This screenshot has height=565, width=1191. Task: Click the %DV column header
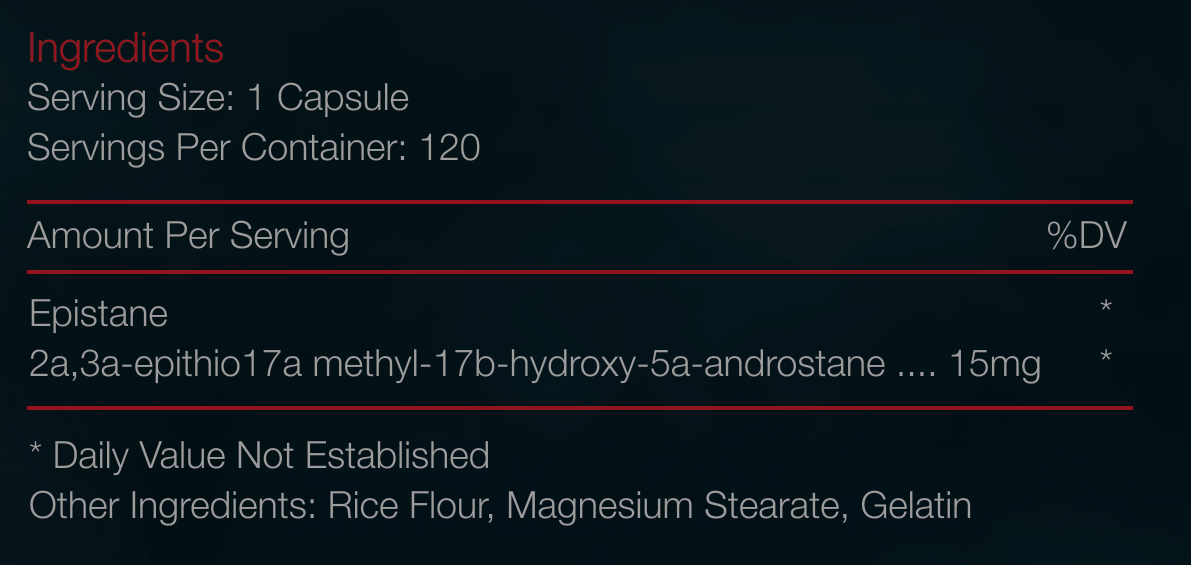(1087, 236)
